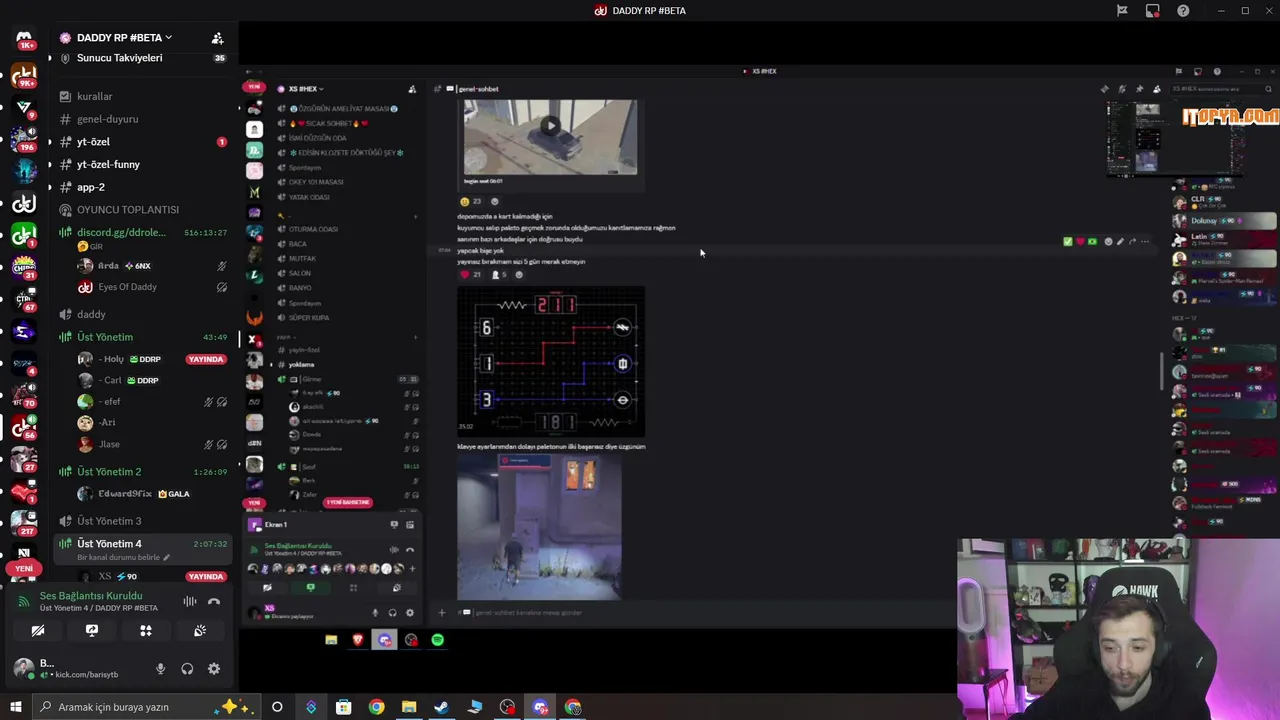Open the Discord direct messages home icon
Screen dimensions: 1280x720
click(24, 39)
